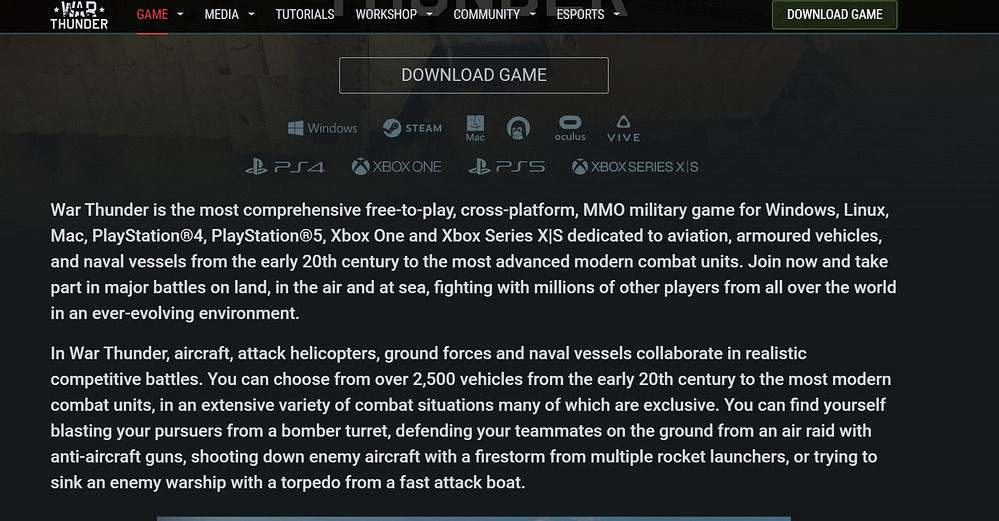Expand the Media menu dropdown arrow
999x521 pixels.
[x=251, y=14]
